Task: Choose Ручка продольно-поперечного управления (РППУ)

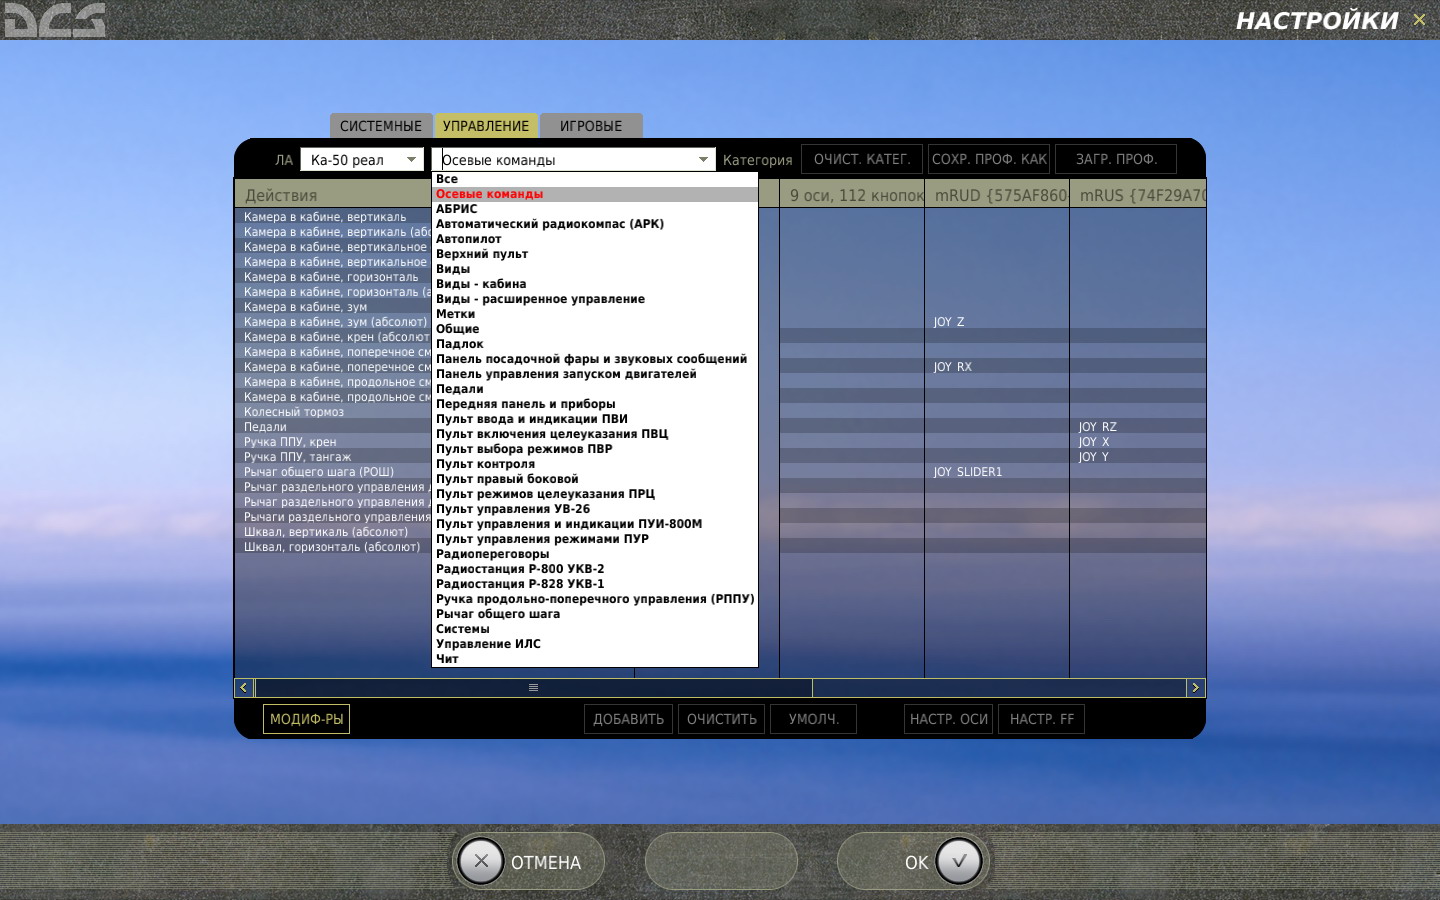Action: [595, 599]
